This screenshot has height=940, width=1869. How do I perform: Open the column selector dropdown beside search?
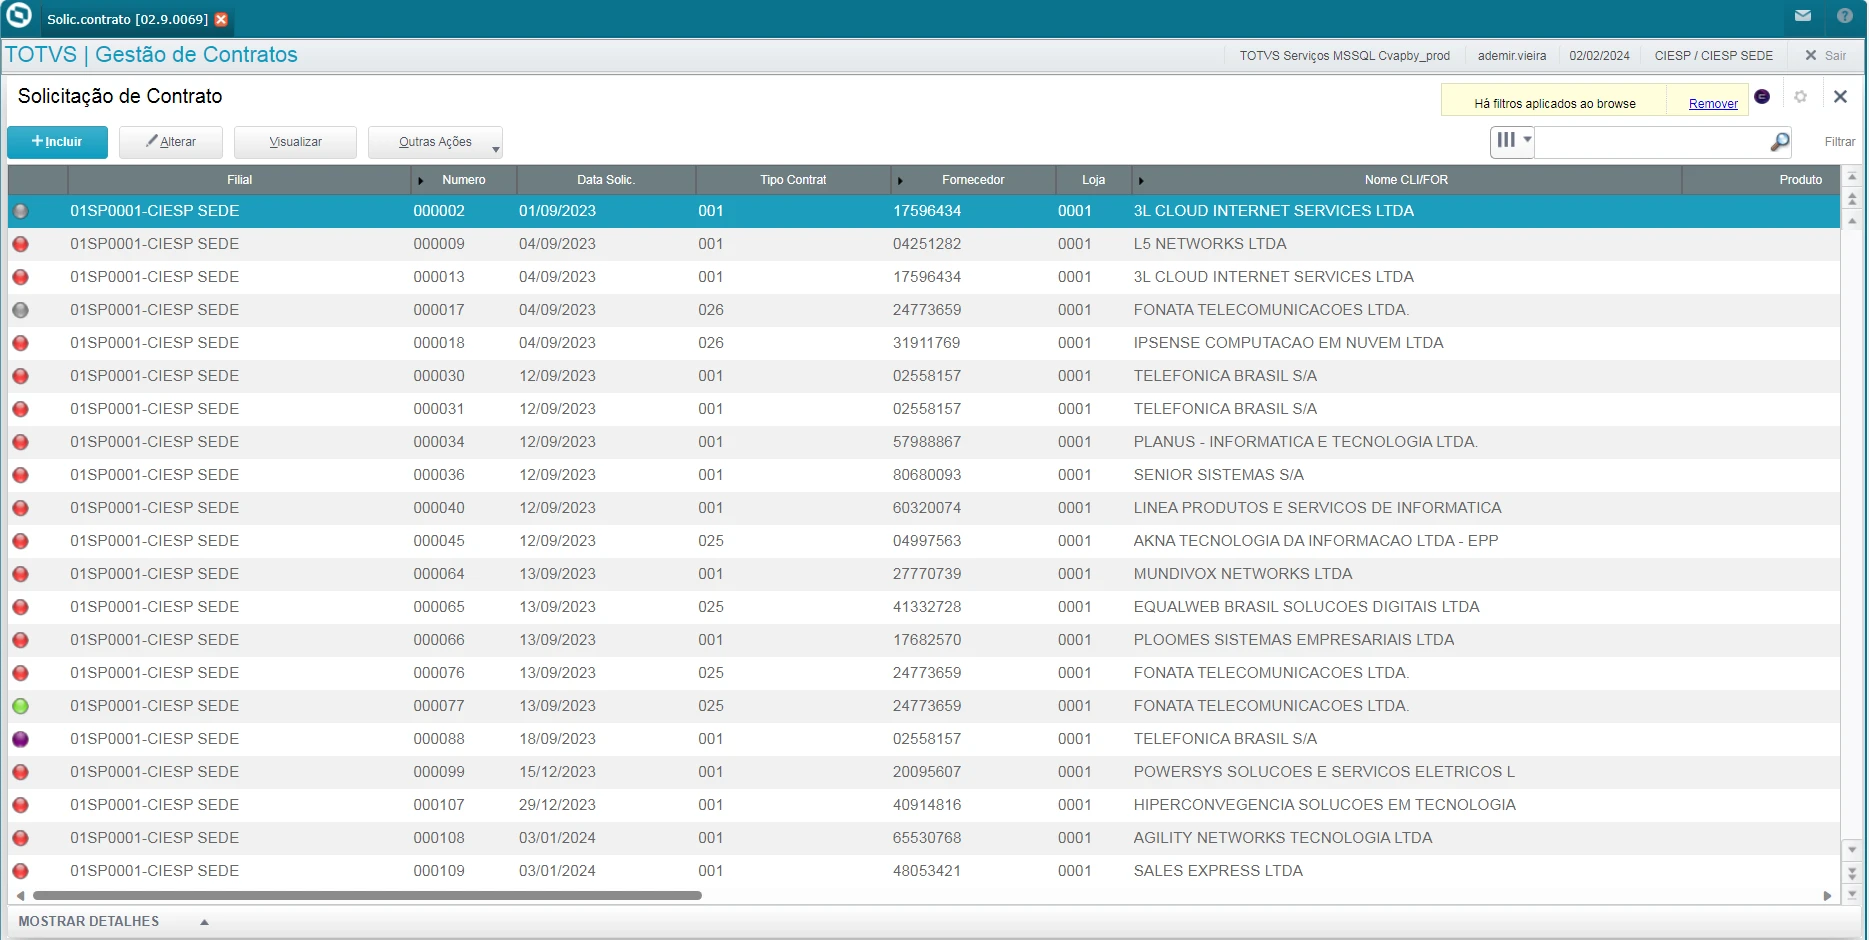click(1511, 141)
